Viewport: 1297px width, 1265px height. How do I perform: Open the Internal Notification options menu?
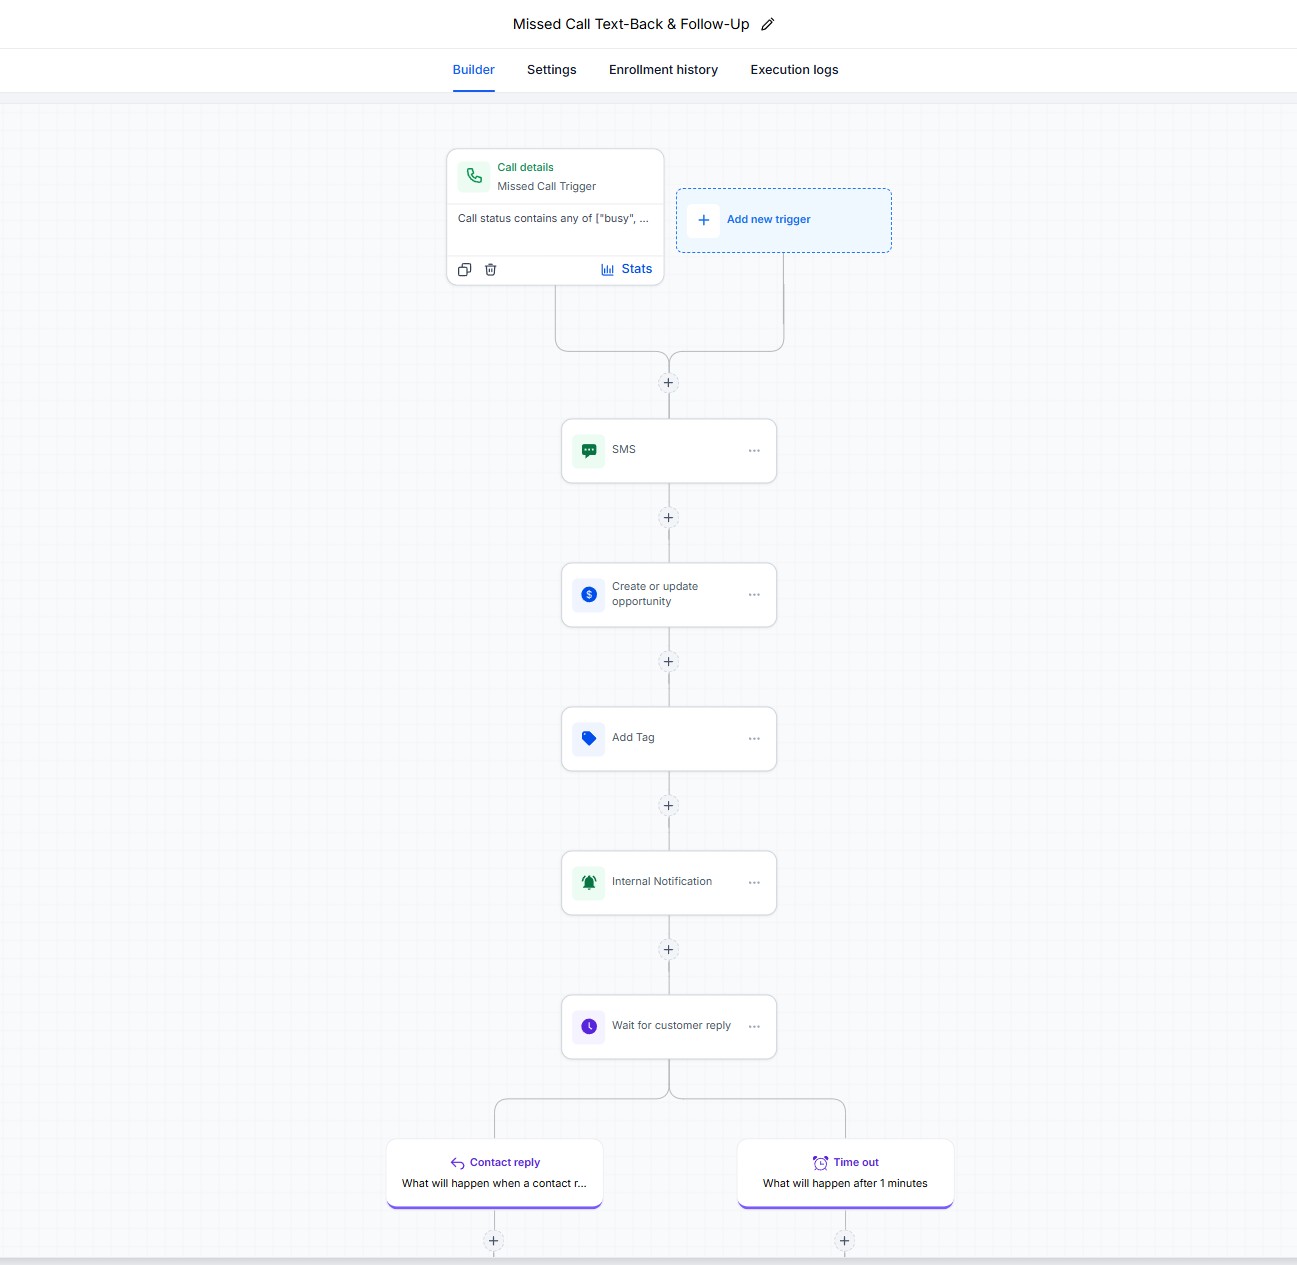[x=754, y=883]
